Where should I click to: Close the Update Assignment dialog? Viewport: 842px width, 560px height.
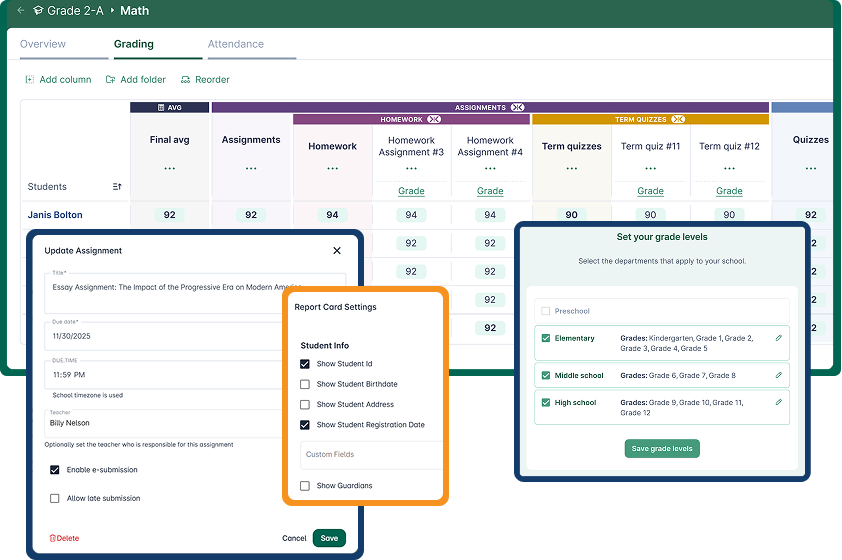click(x=336, y=251)
